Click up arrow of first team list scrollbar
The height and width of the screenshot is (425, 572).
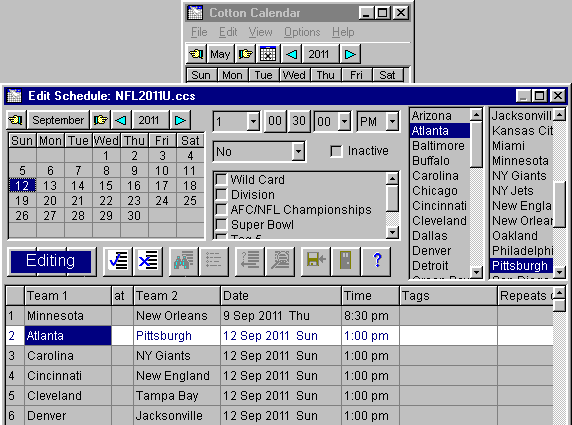[x=476, y=115]
